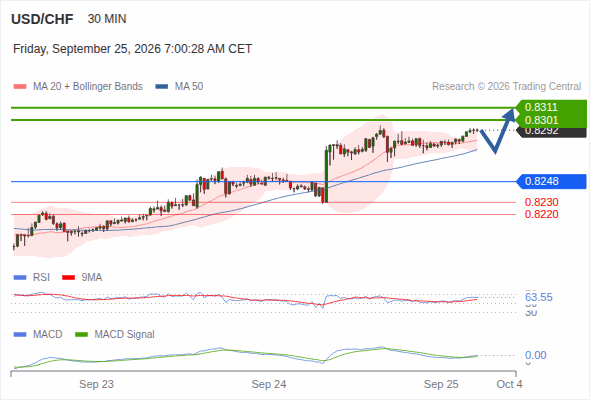
Task: Click the RSI value 63.55
Action: point(539,298)
